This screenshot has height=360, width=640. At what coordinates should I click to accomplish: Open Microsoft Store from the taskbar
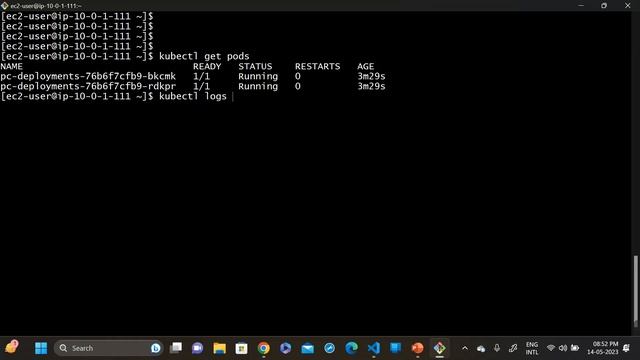click(241, 348)
